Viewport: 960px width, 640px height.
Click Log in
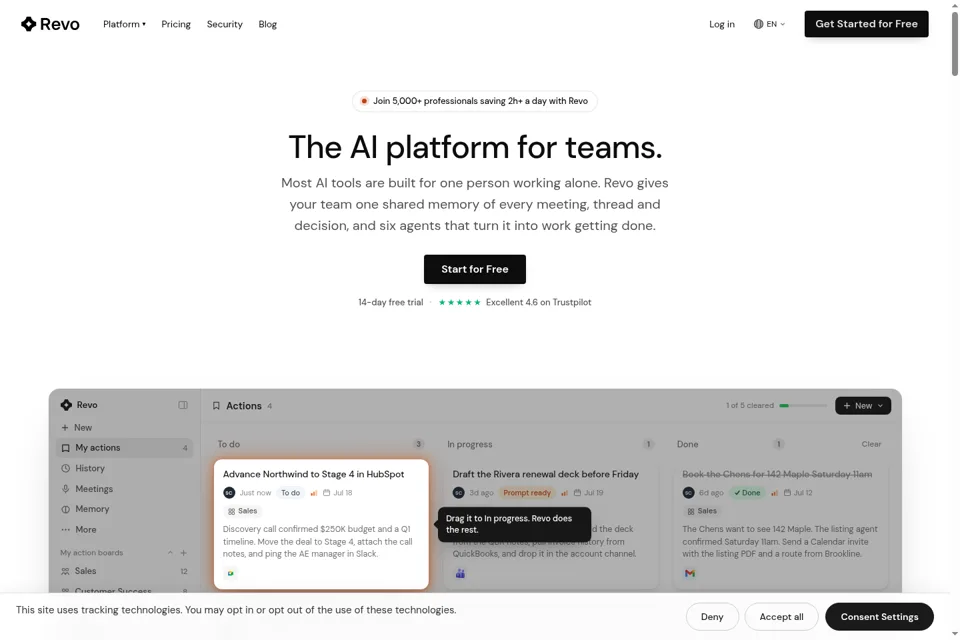(x=722, y=24)
